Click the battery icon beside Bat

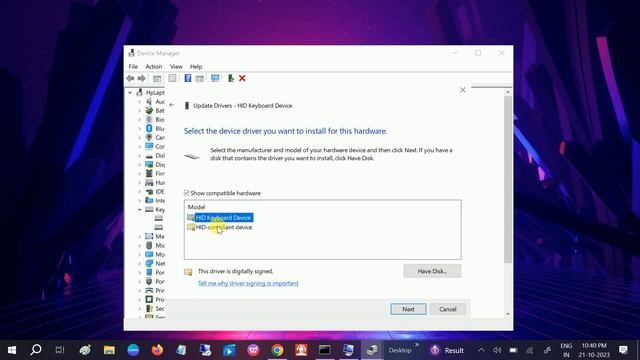(x=149, y=111)
